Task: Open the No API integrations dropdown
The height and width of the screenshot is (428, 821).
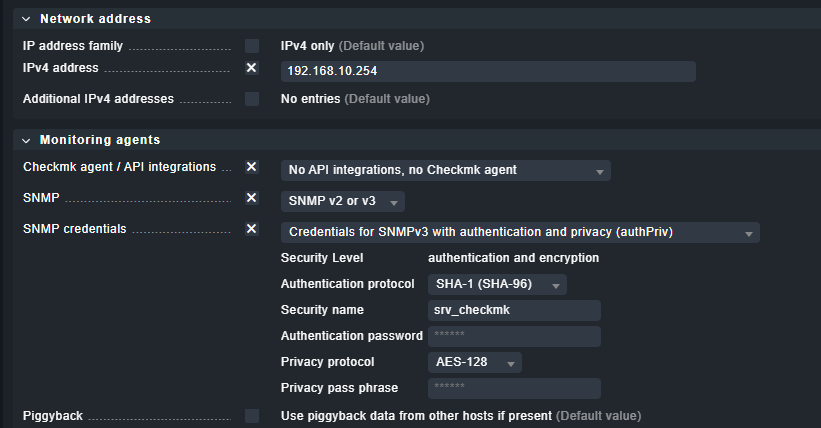Action: (x=445, y=170)
